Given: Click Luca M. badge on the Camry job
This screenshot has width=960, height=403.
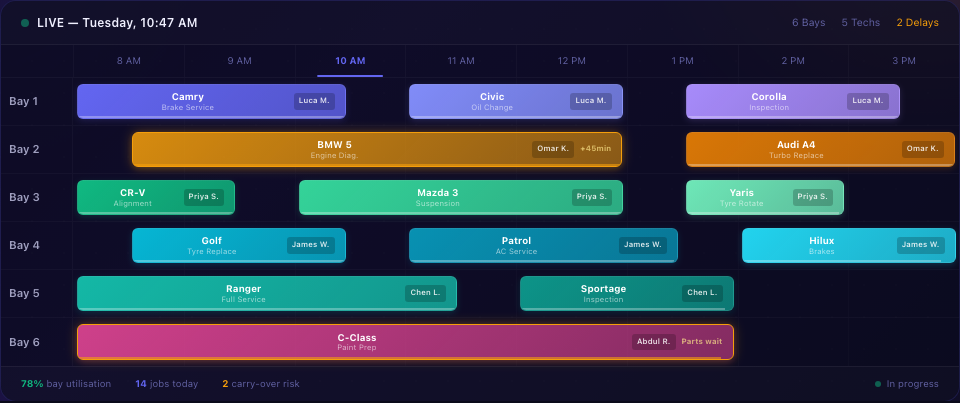Looking at the screenshot, I should click(314, 101).
